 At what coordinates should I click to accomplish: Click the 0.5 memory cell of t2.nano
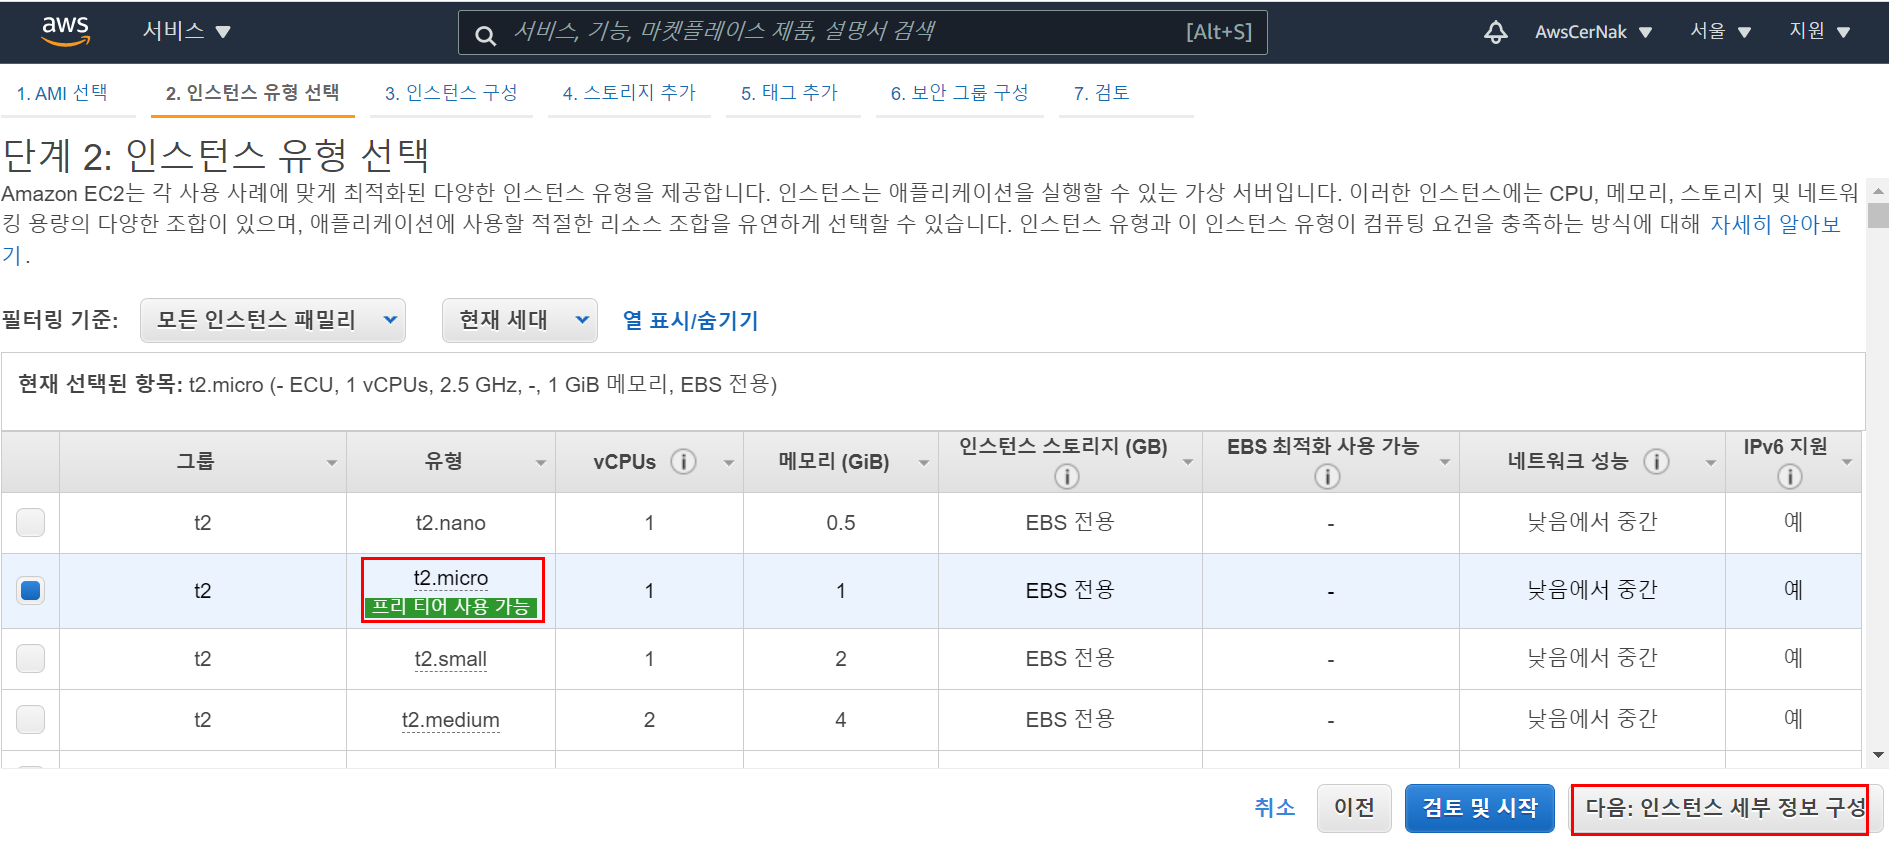(x=841, y=523)
